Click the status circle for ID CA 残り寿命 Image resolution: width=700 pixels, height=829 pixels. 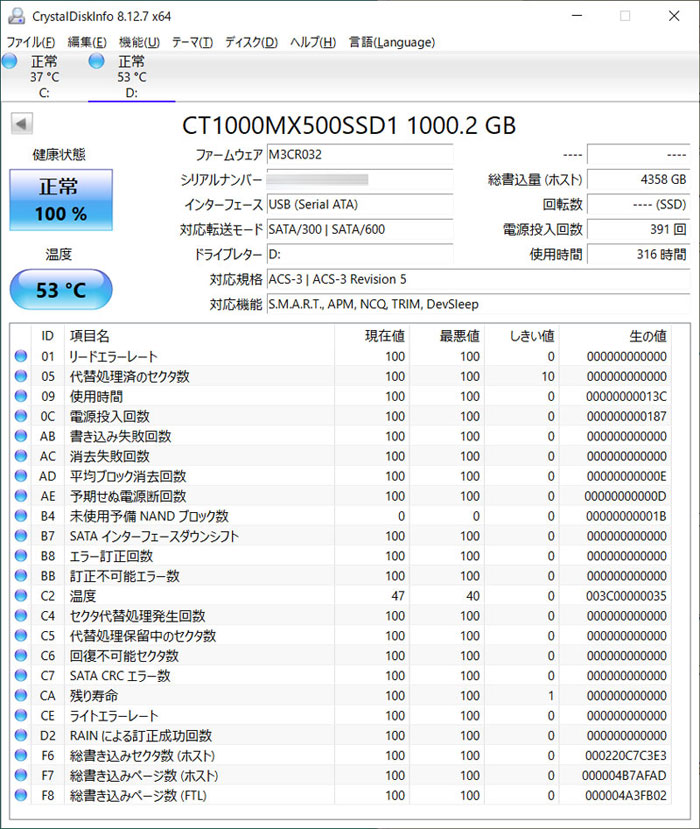click(21, 695)
